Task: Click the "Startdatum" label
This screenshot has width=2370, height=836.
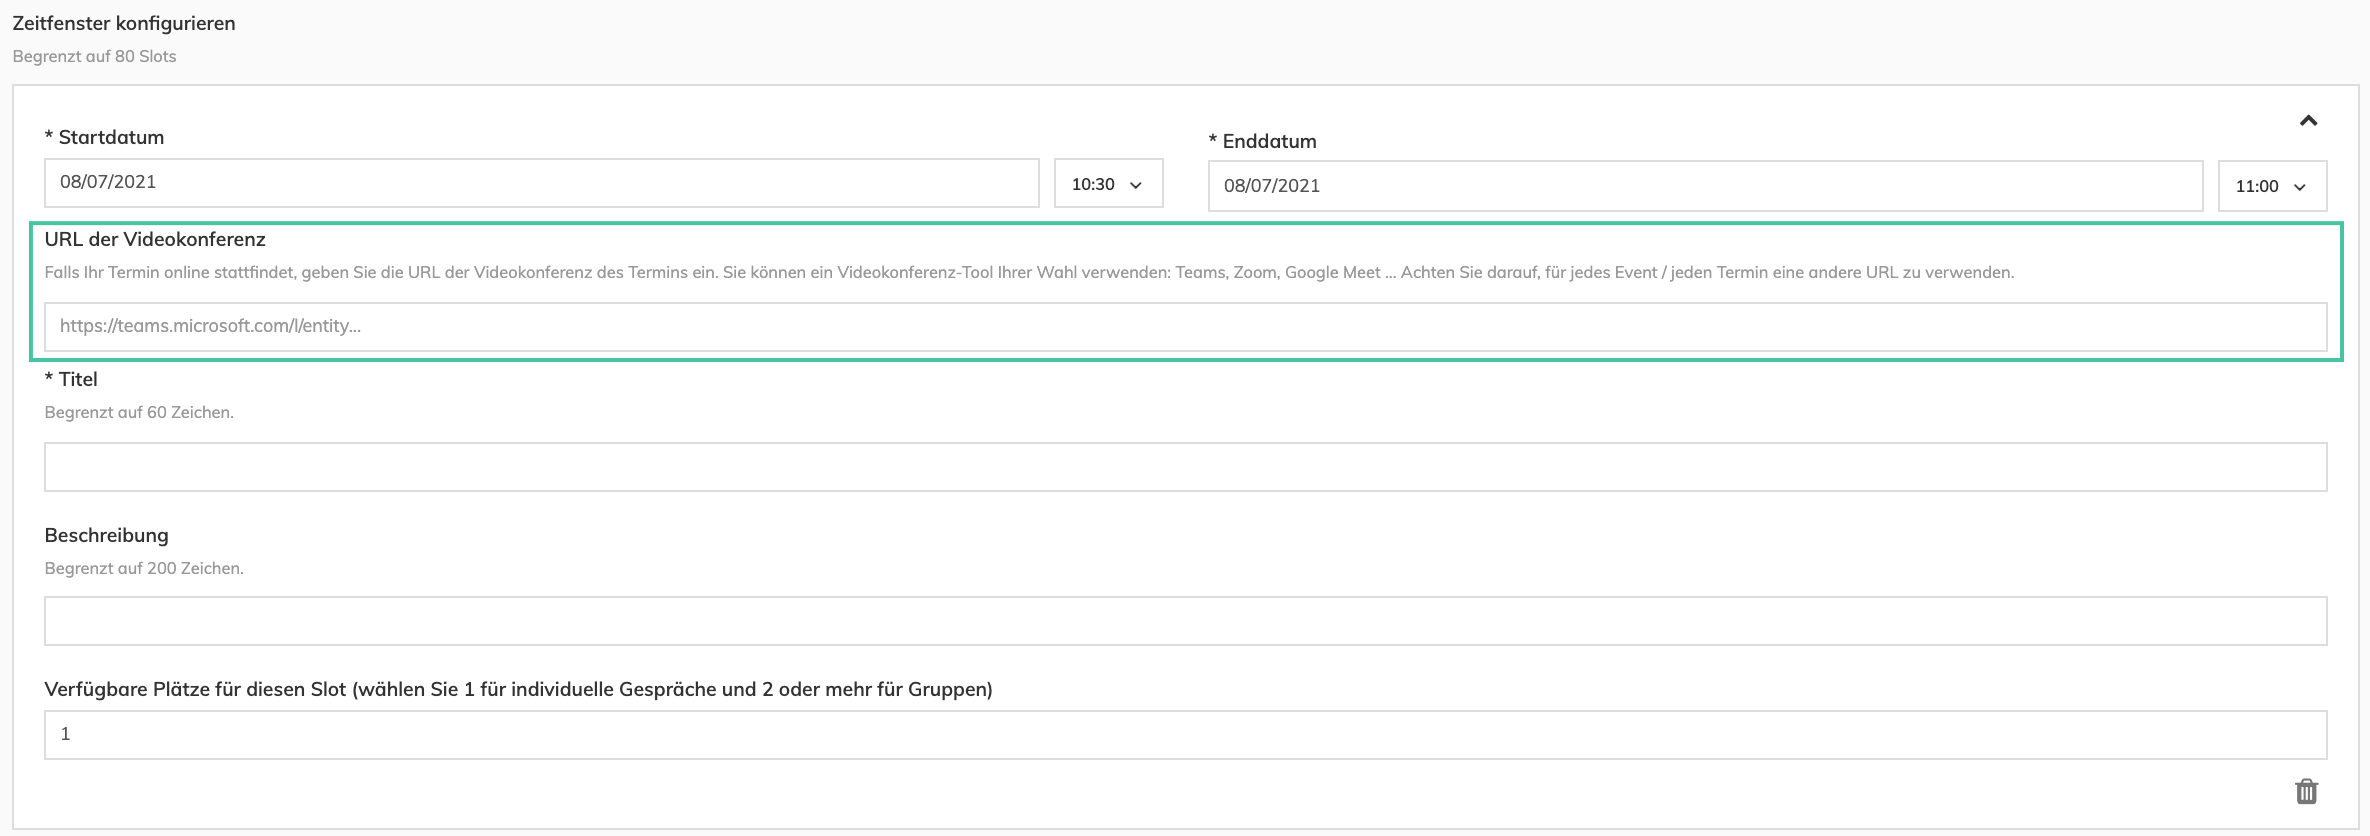Action: click(110, 138)
